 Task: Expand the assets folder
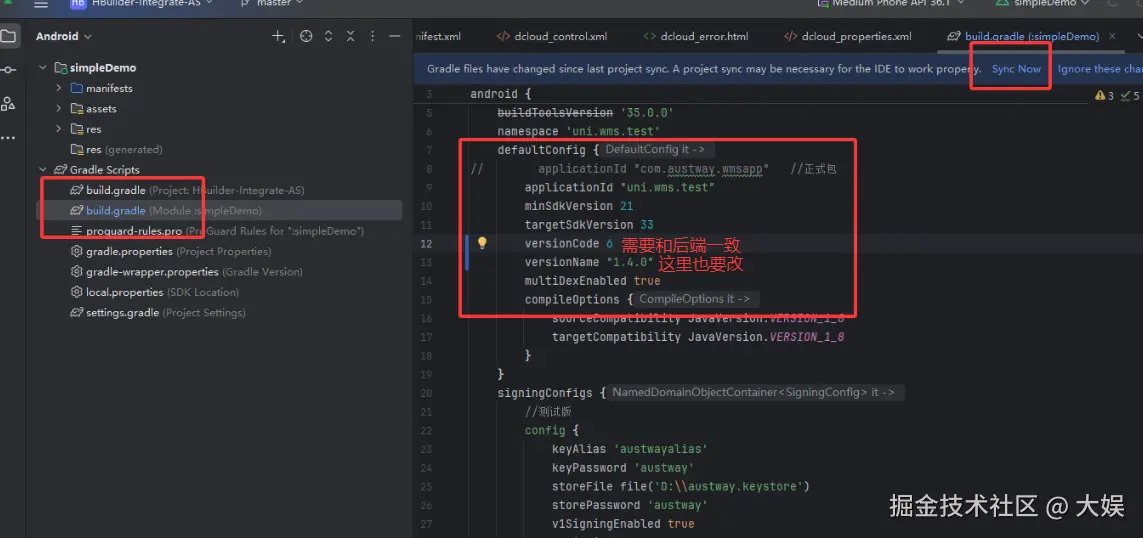coord(59,109)
